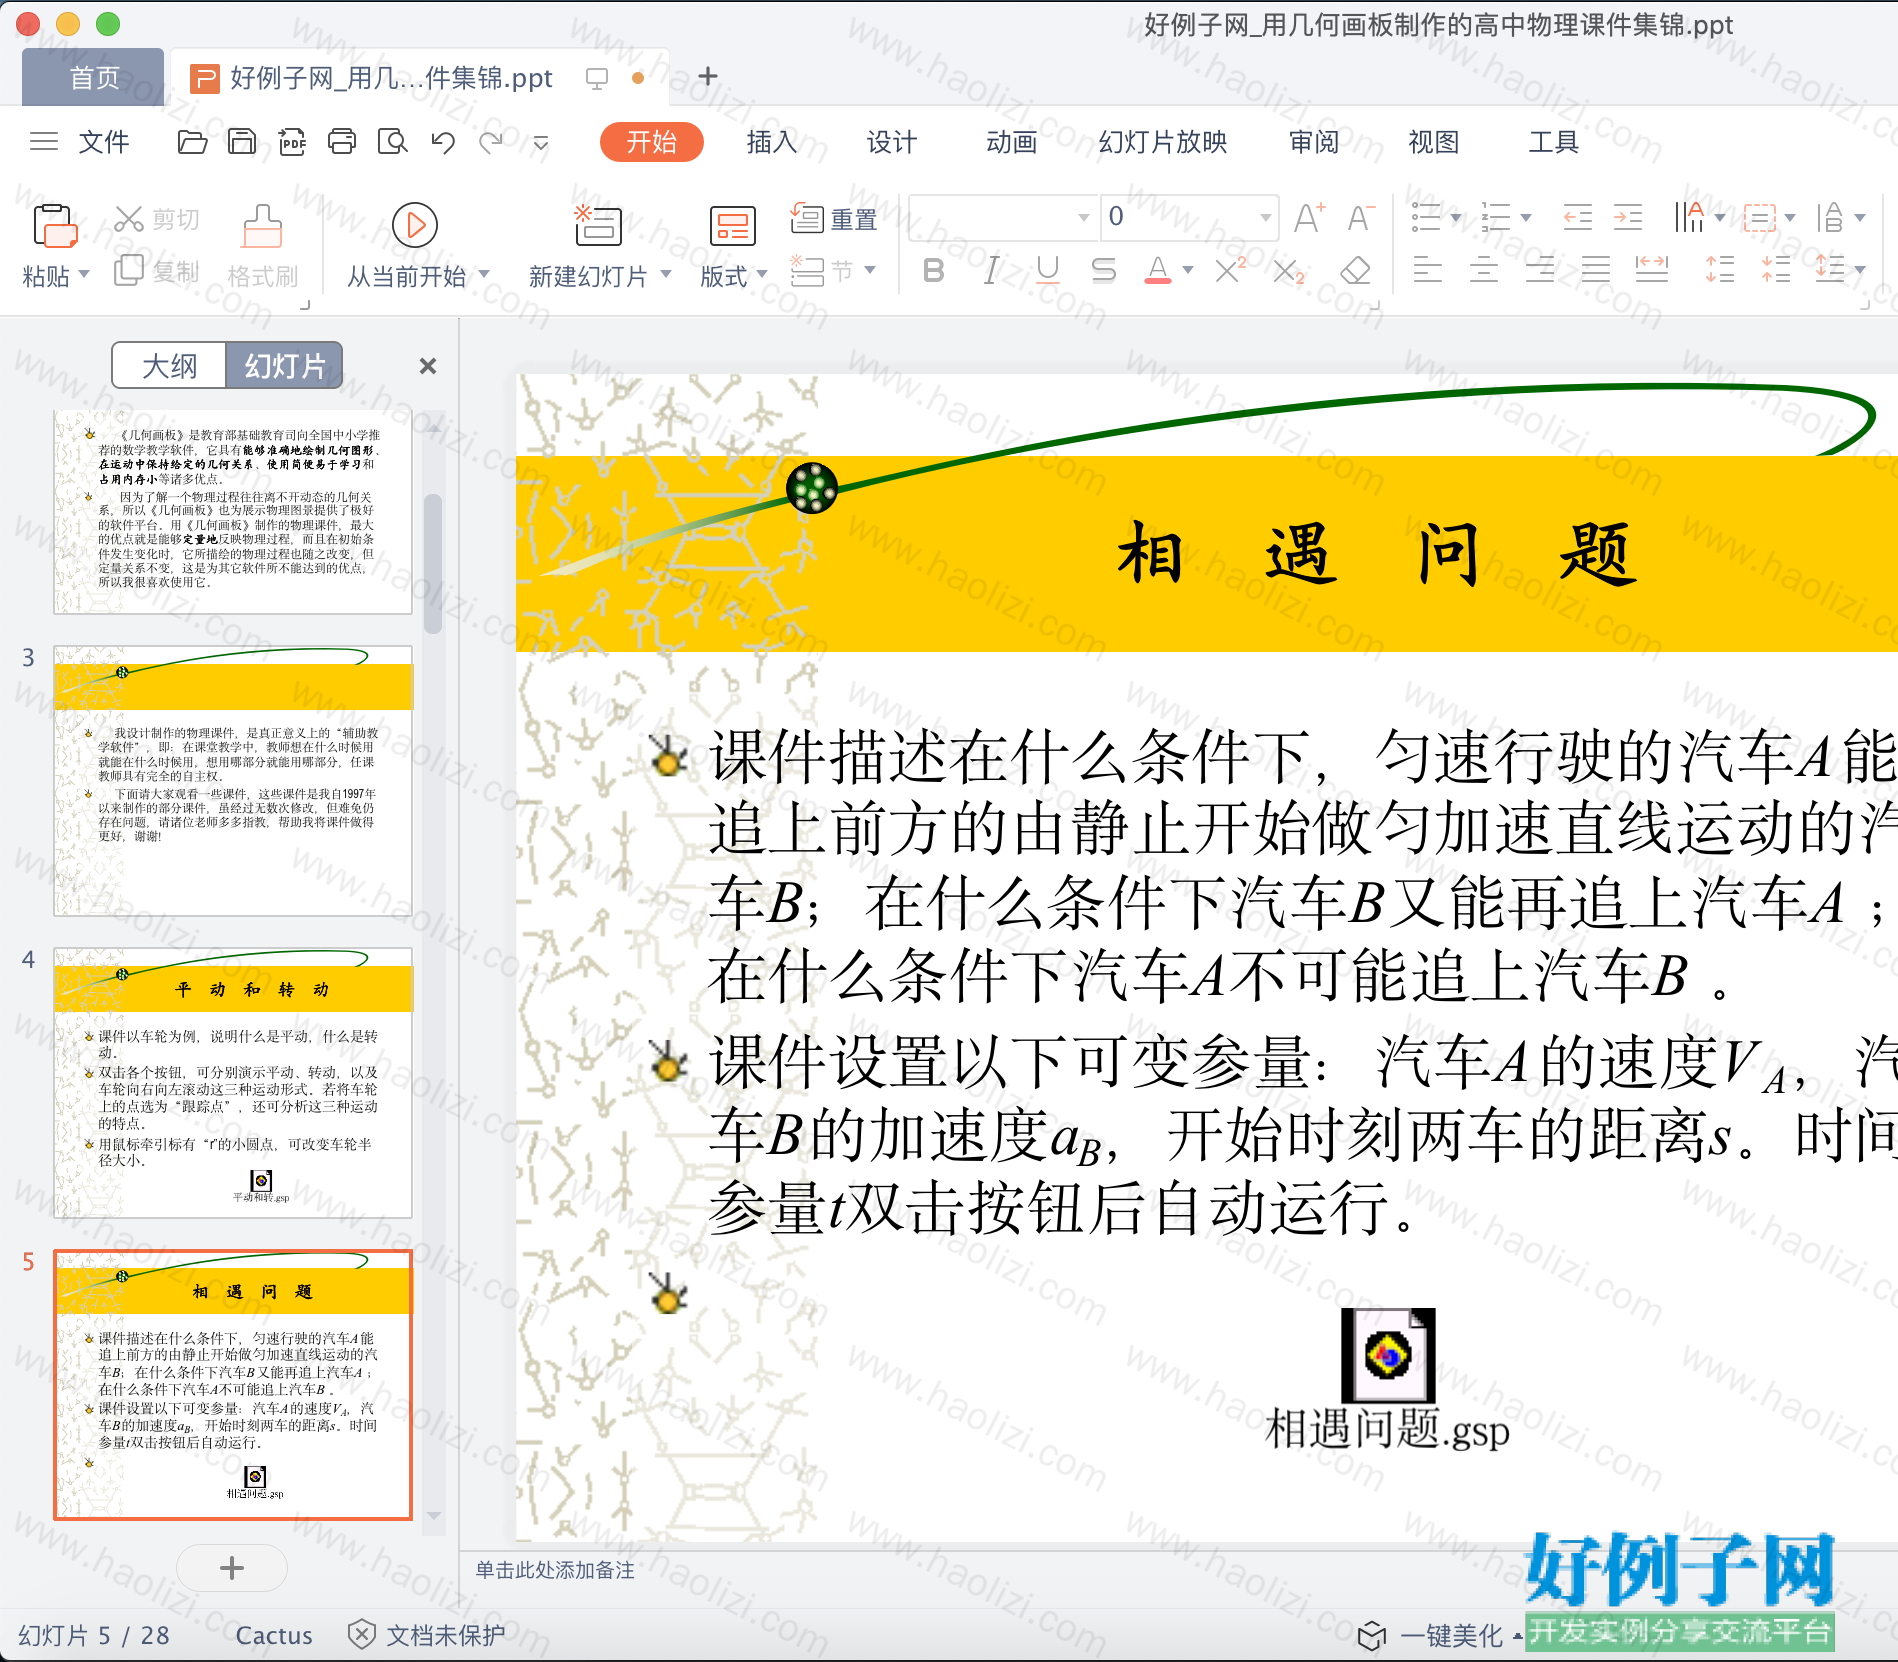Screen dimensions: 1898x1662
Task: Open the embedded 相遇问题.gsp file icon
Action: pos(1387,1355)
